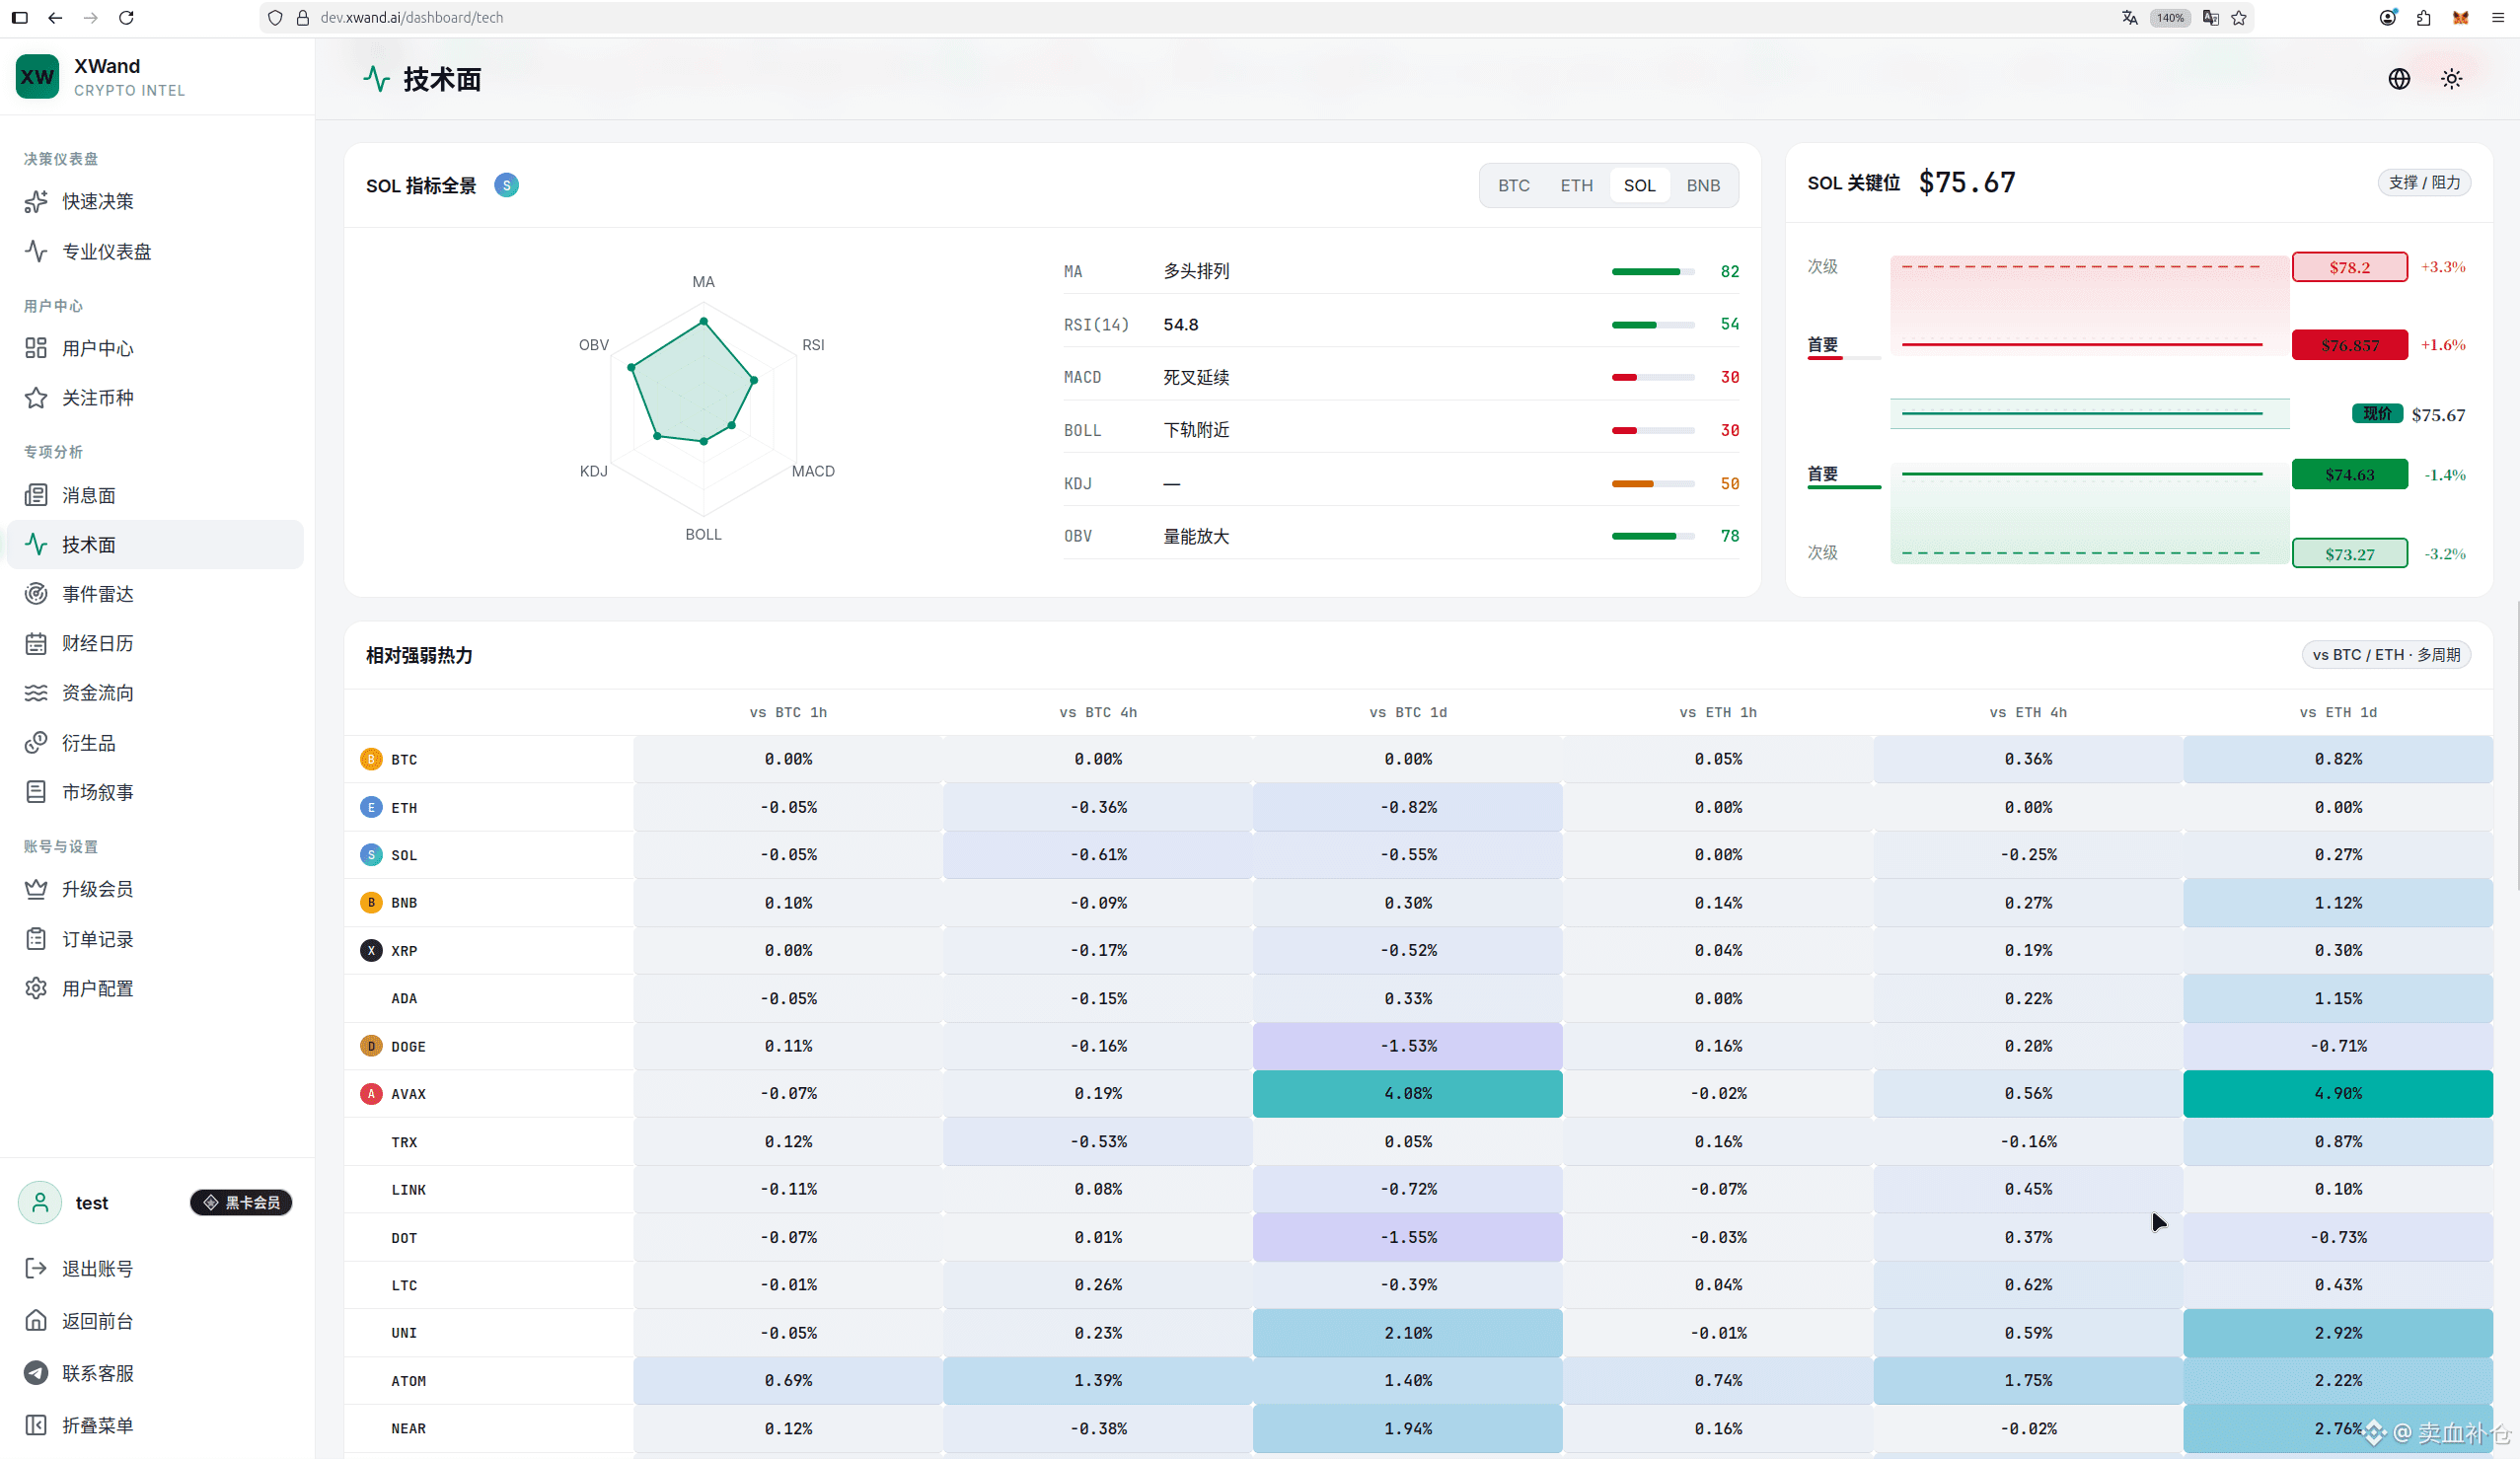This screenshot has height=1459, width=2520.
Task: Open the 快速决策 quick decision icon
Action: (36, 201)
